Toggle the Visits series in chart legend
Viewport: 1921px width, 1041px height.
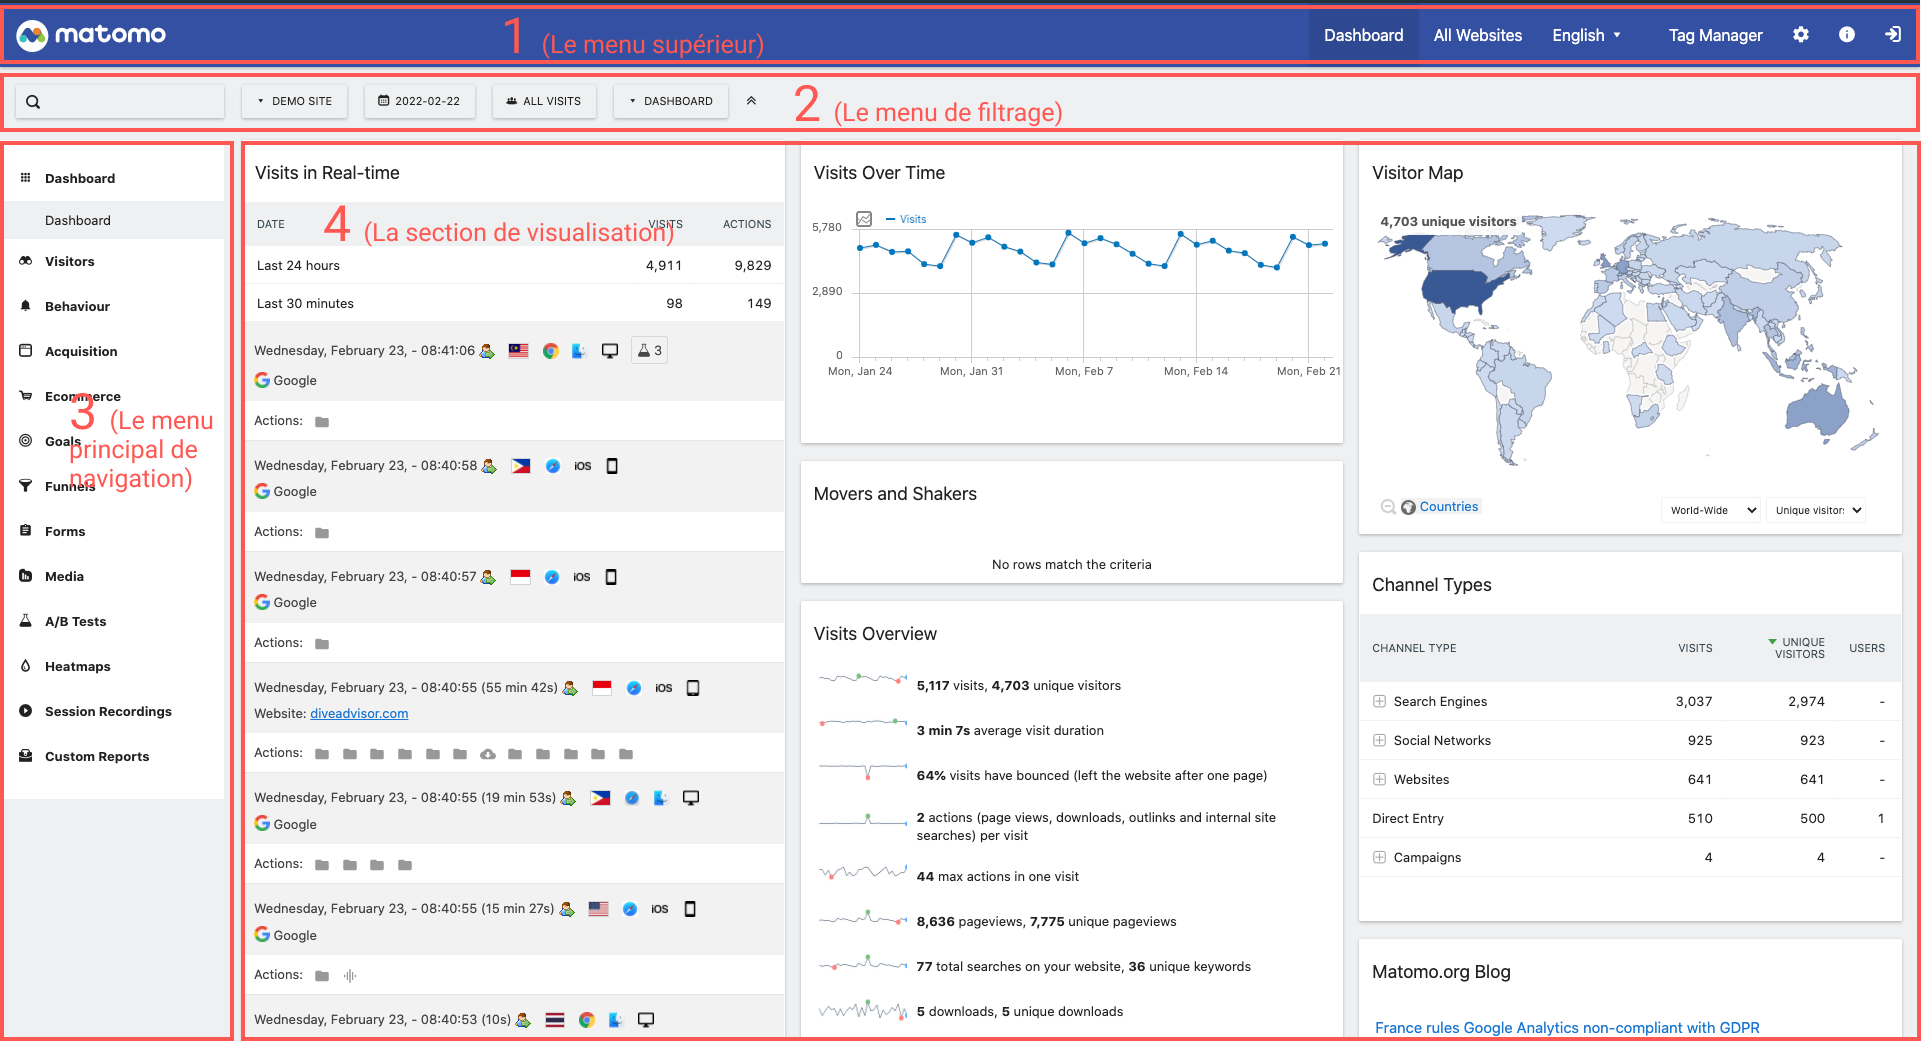pyautogui.click(x=906, y=219)
